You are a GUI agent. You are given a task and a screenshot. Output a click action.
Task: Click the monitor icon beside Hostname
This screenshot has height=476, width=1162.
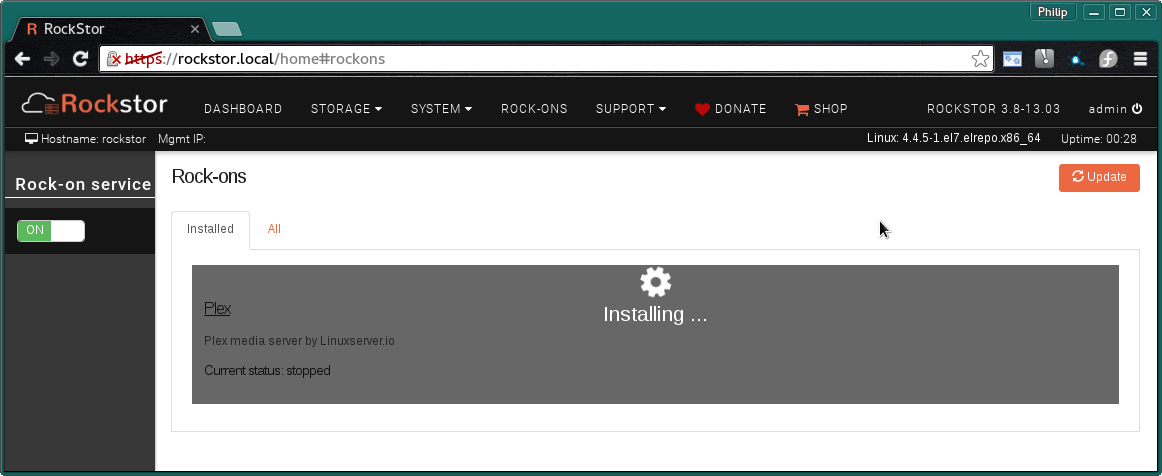[x=31, y=139]
